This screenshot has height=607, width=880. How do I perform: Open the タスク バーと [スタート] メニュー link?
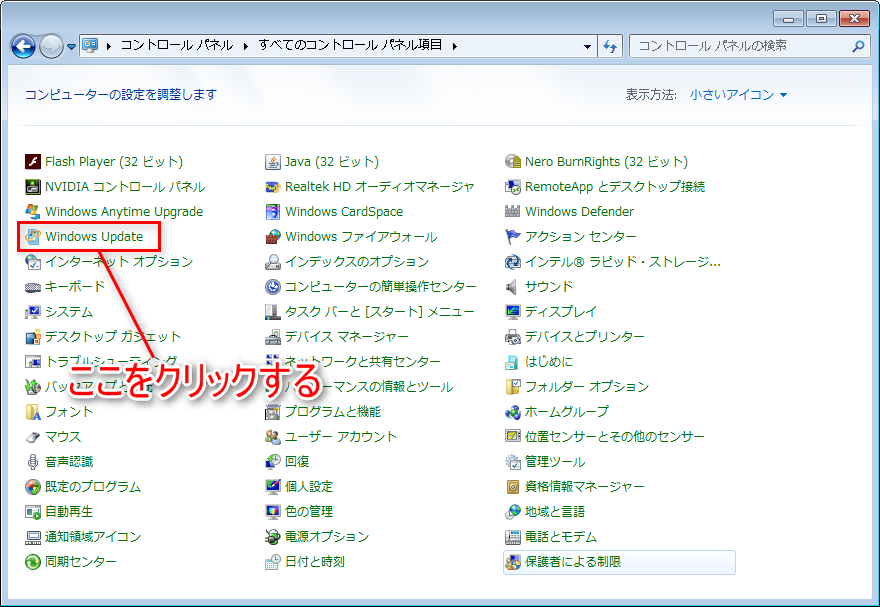pyautogui.click(x=380, y=311)
